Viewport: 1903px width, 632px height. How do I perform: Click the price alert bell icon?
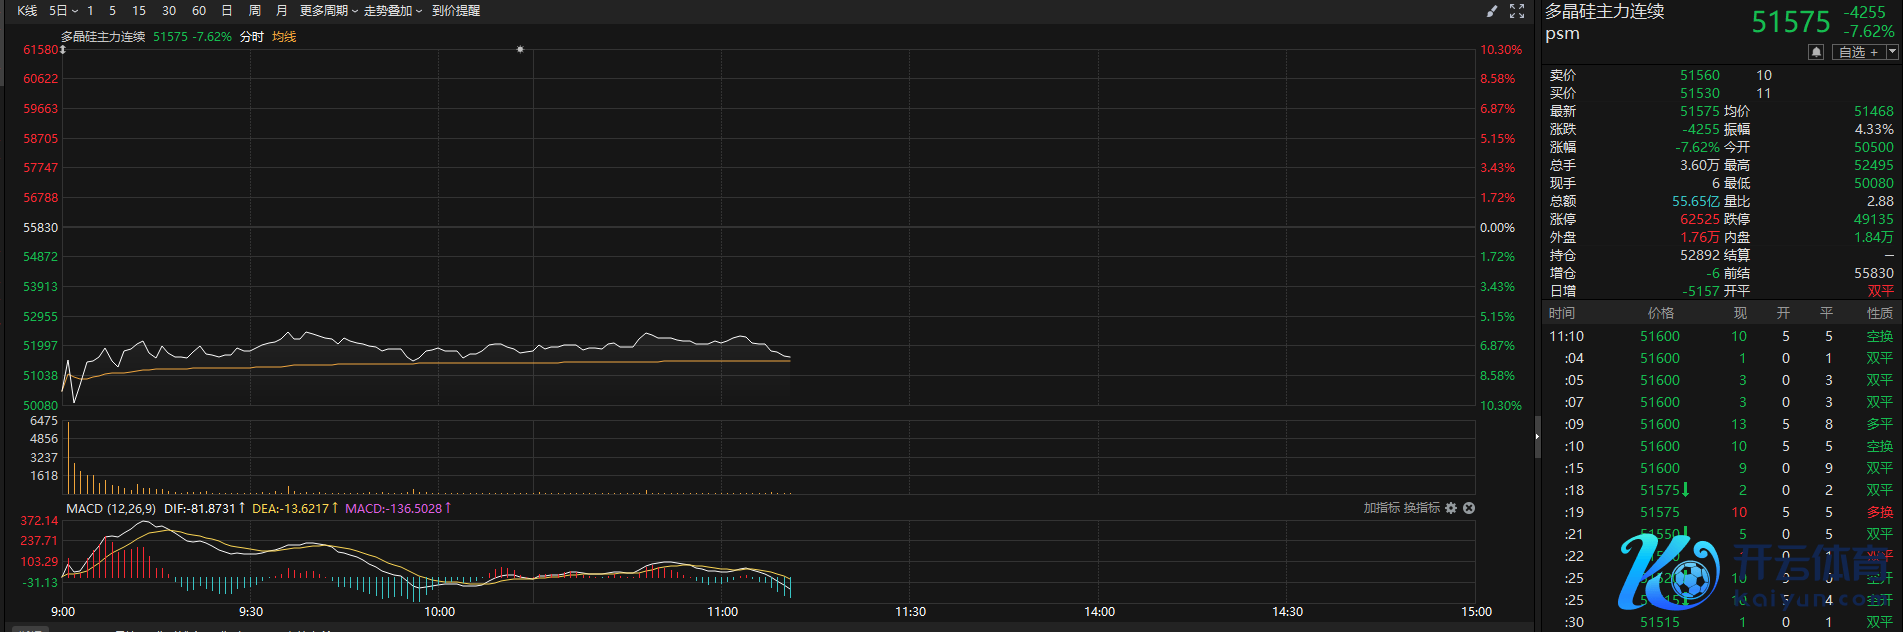[x=1816, y=52]
